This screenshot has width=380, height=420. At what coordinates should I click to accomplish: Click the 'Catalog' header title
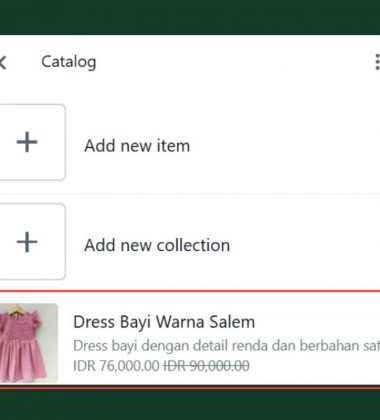pos(69,62)
